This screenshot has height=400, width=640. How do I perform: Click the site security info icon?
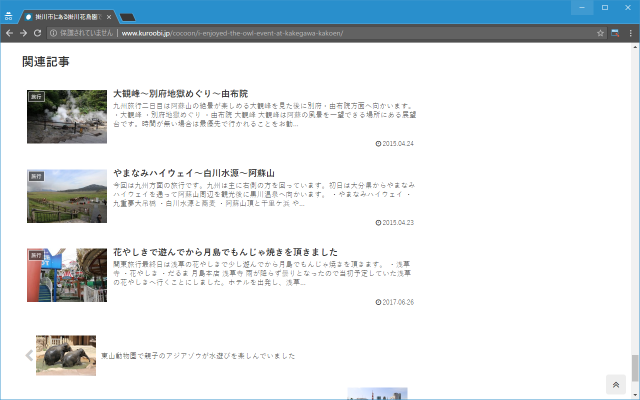coord(53,33)
